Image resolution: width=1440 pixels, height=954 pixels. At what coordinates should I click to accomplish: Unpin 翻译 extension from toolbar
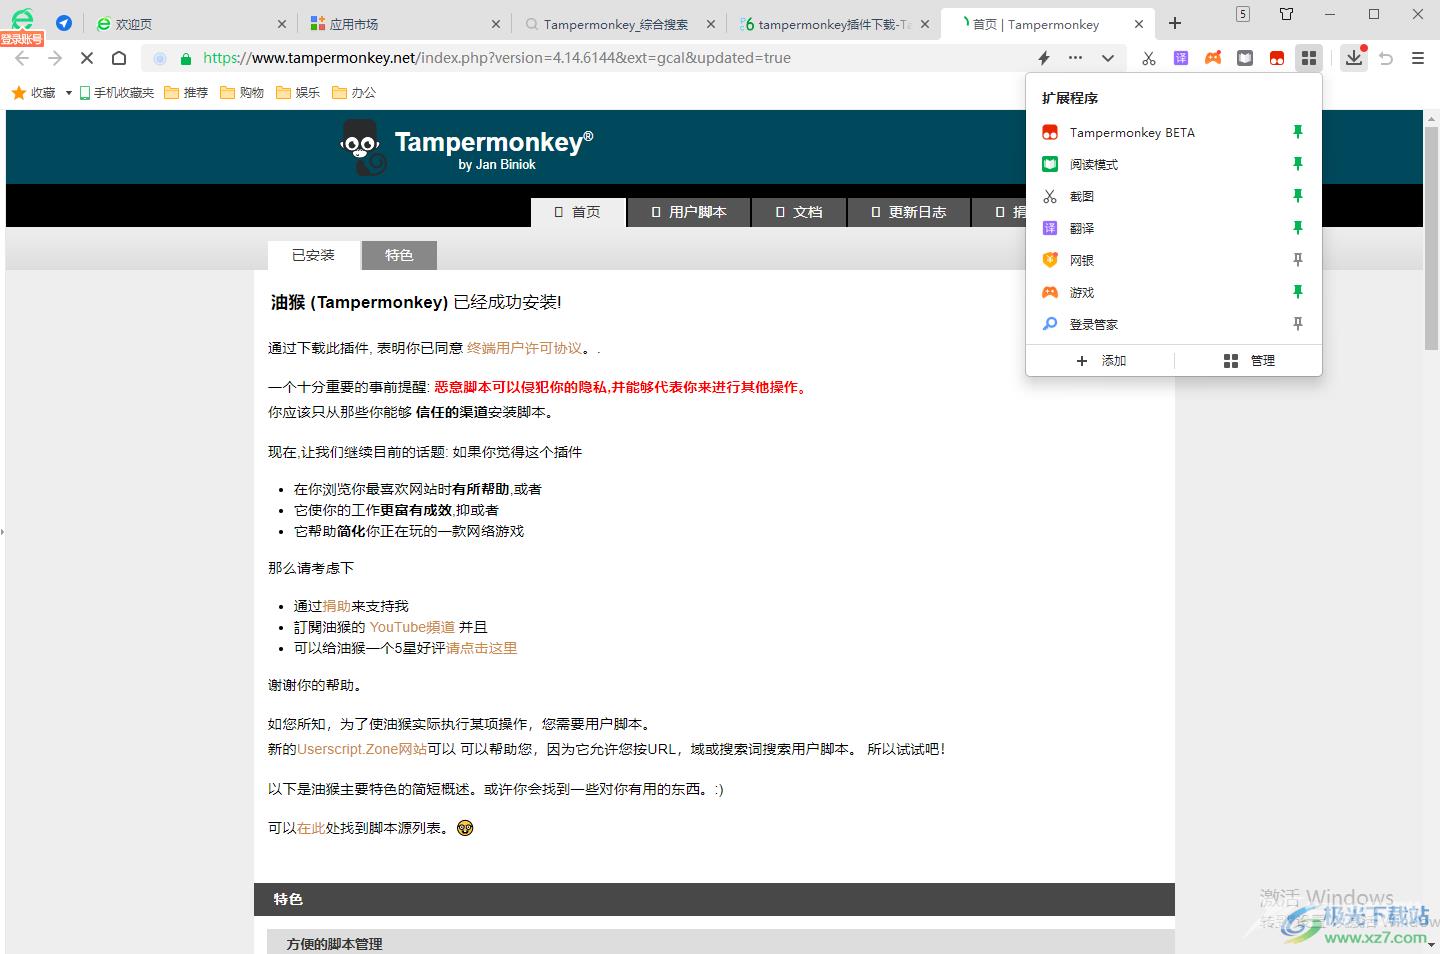coord(1298,228)
